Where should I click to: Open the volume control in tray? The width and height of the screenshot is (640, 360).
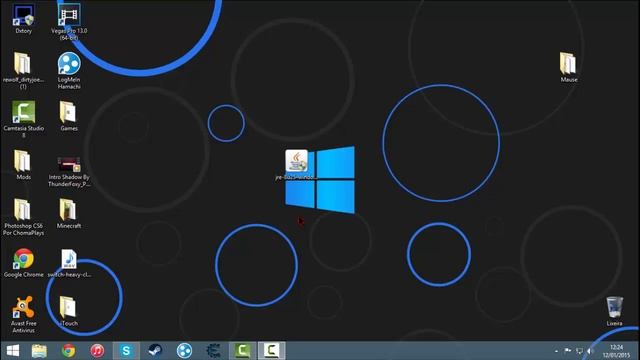pyautogui.click(x=590, y=351)
